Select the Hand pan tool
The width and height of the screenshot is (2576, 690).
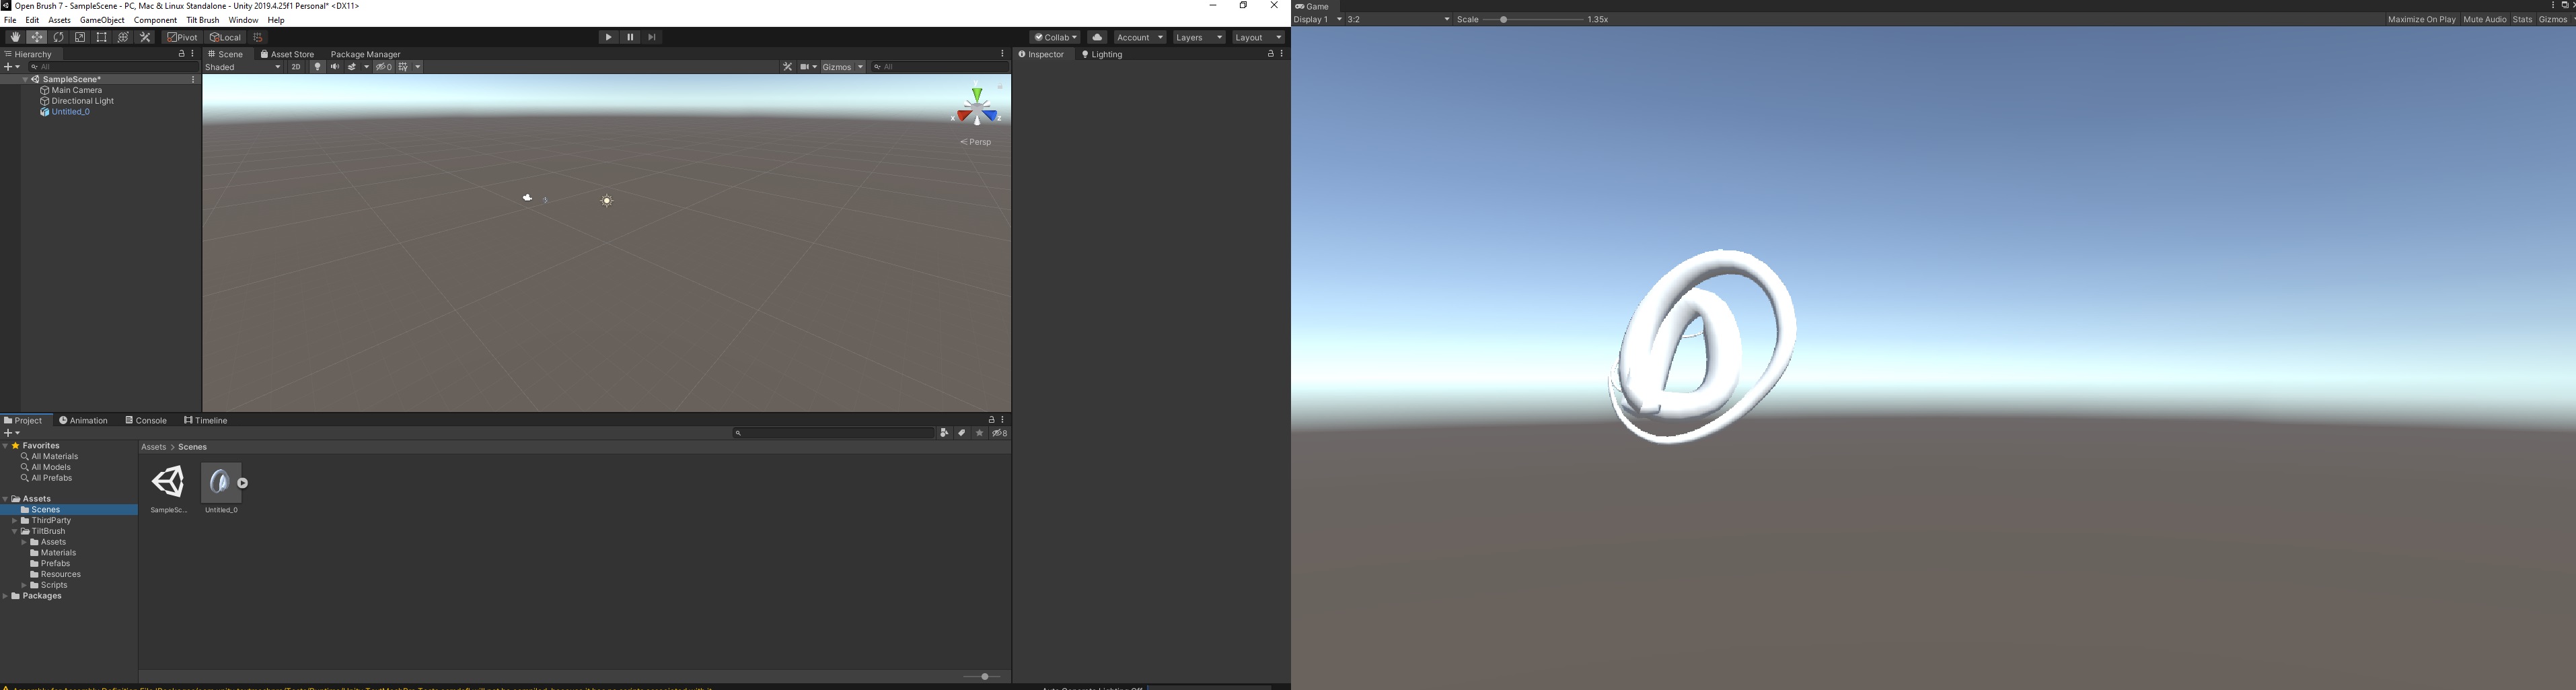tap(14, 36)
